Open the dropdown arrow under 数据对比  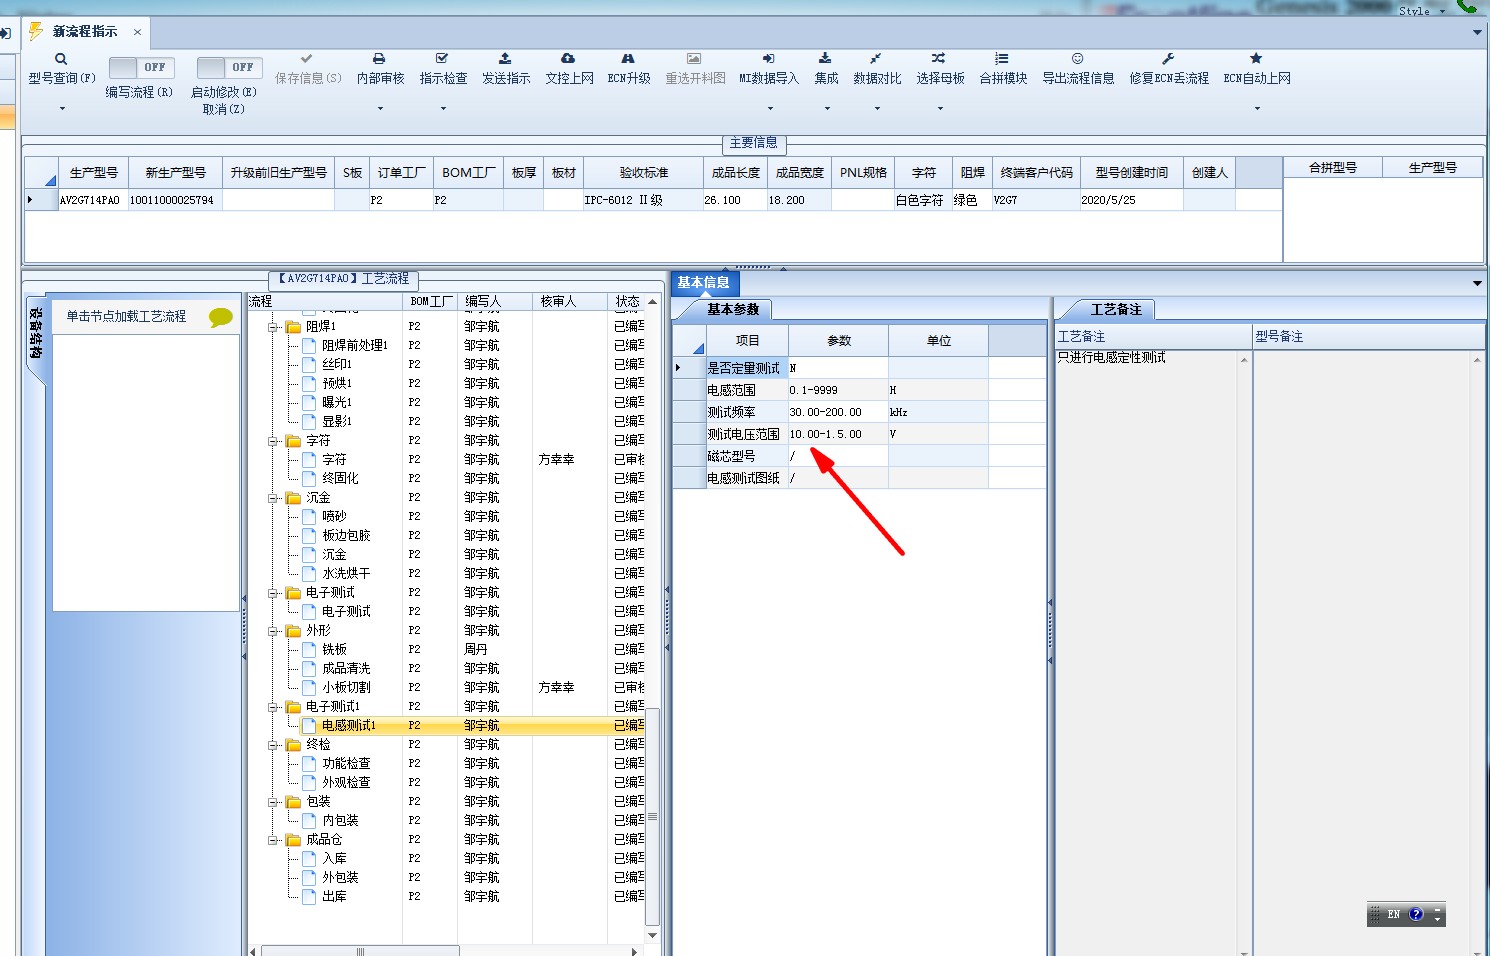(877, 108)
